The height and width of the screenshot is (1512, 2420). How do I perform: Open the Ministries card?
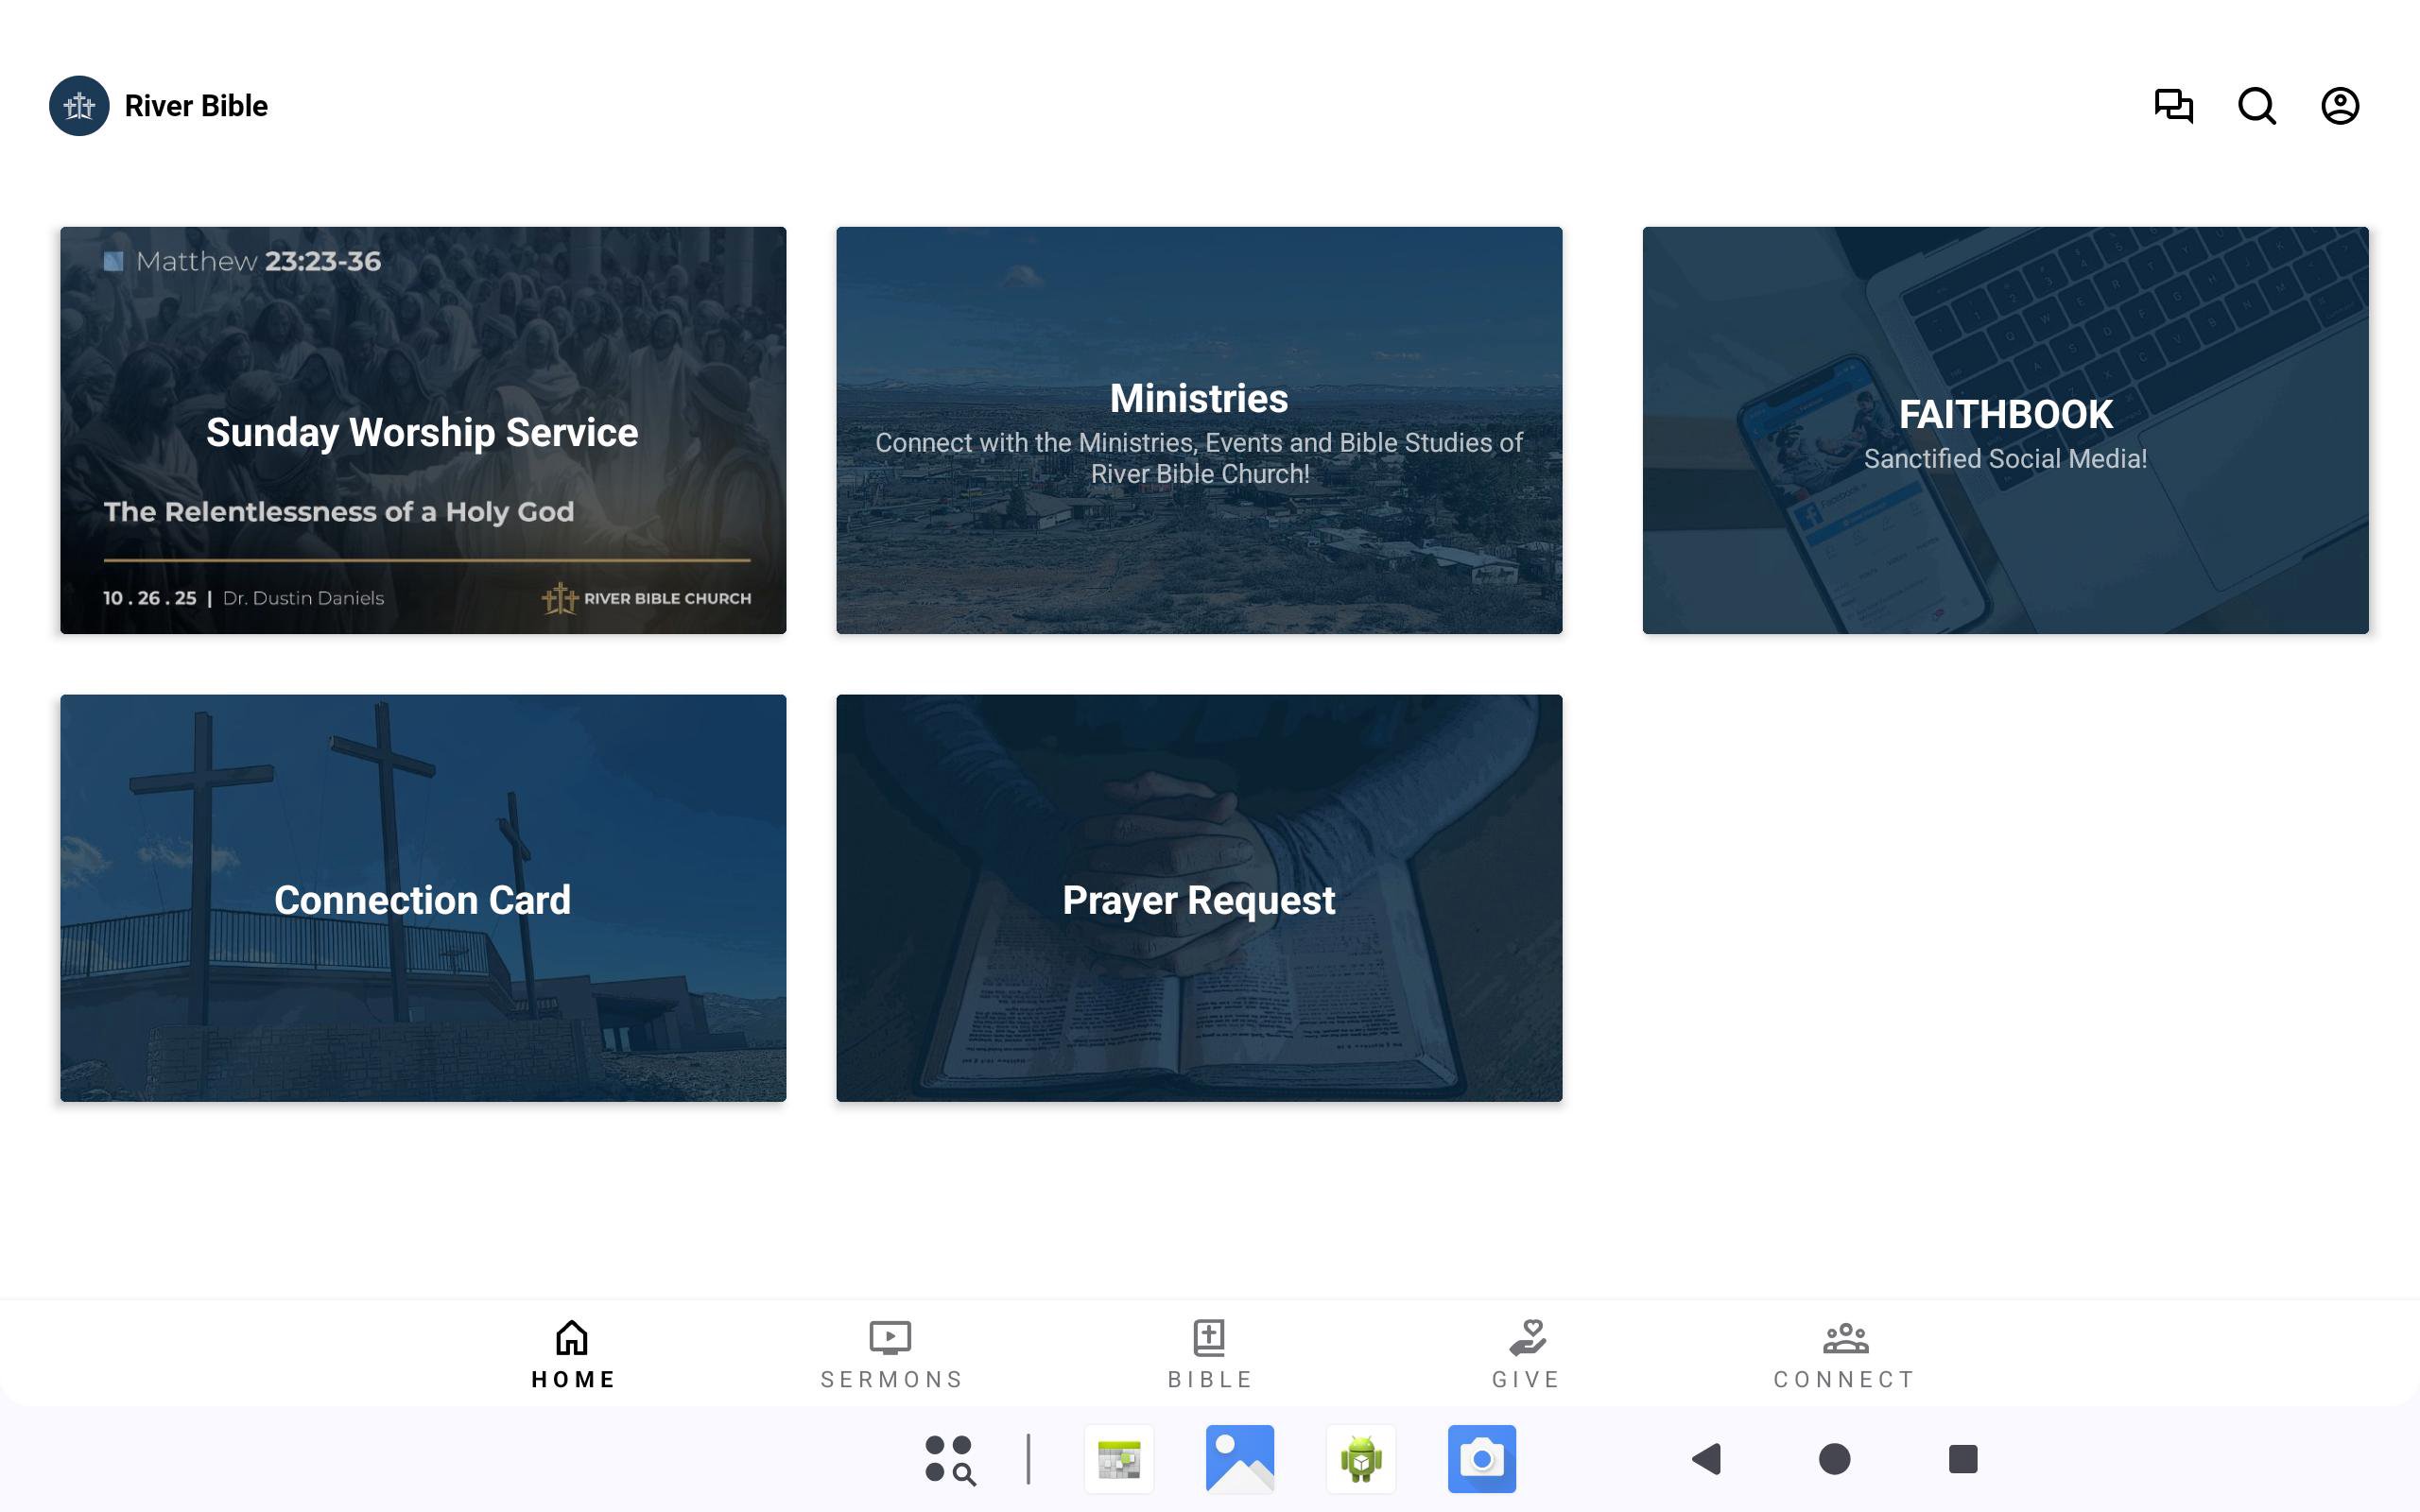click(1199, 430)
